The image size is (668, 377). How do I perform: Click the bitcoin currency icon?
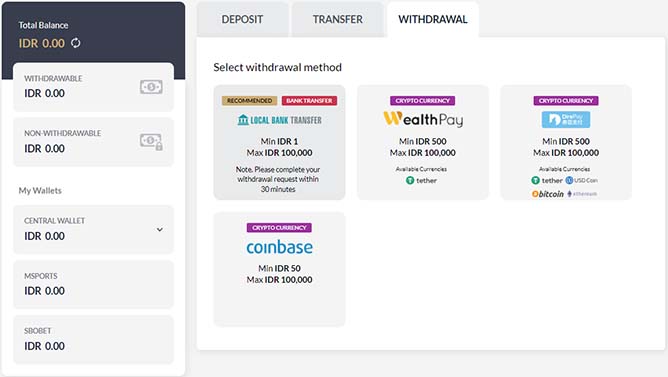click(535, 194)
